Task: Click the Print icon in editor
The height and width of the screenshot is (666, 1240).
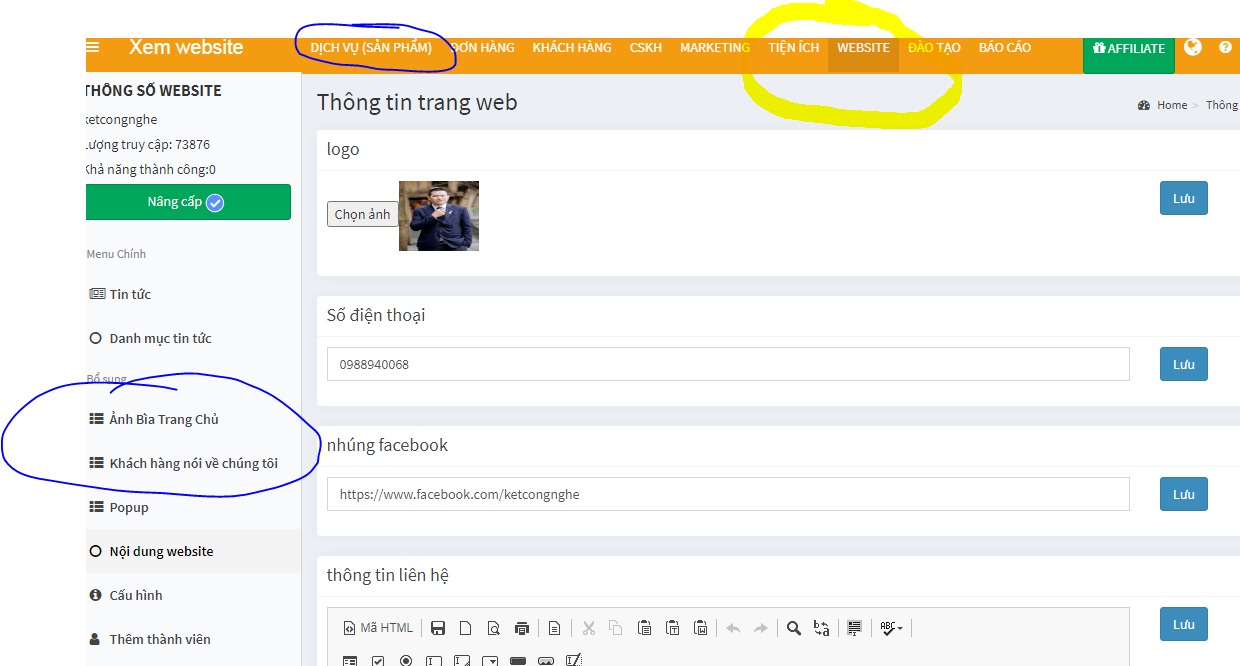Action: 521,628
